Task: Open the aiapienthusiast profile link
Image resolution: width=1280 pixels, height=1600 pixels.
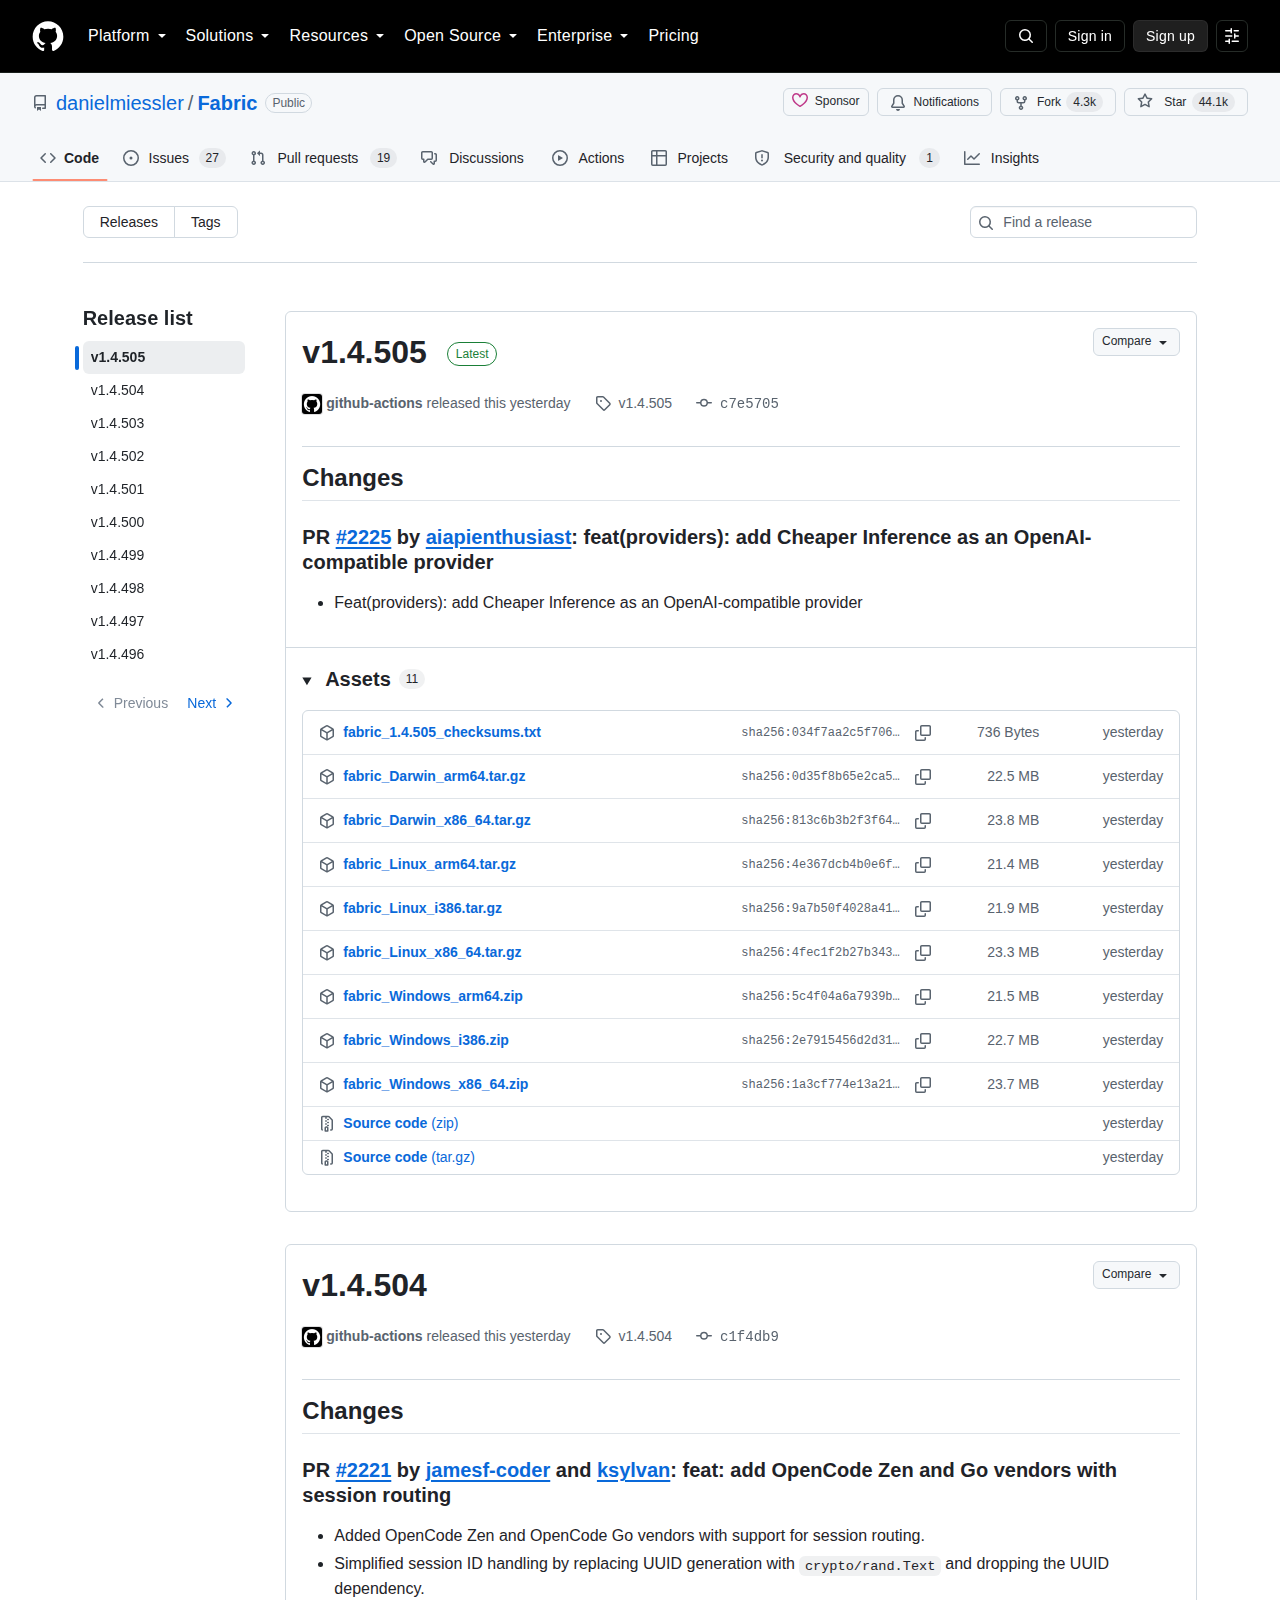Action: point(498,537)
